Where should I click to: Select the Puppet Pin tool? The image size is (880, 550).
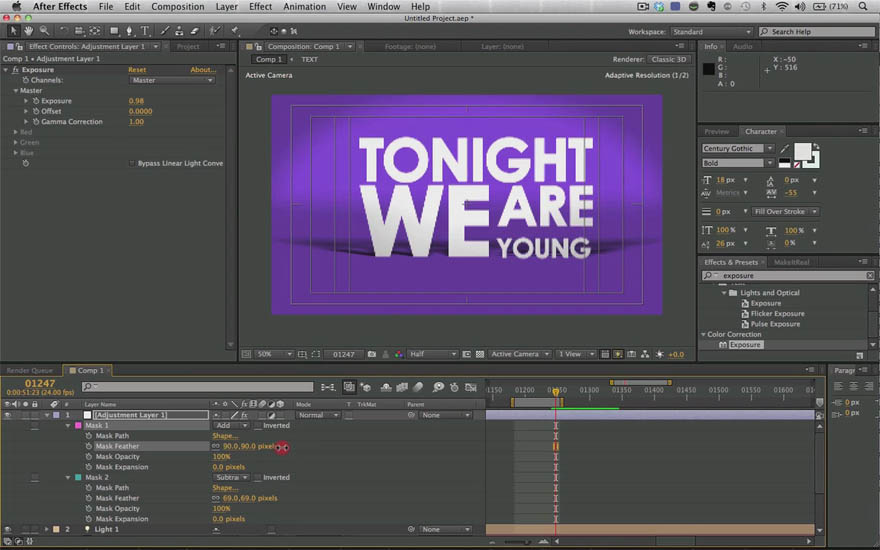[x=235, y=31]
